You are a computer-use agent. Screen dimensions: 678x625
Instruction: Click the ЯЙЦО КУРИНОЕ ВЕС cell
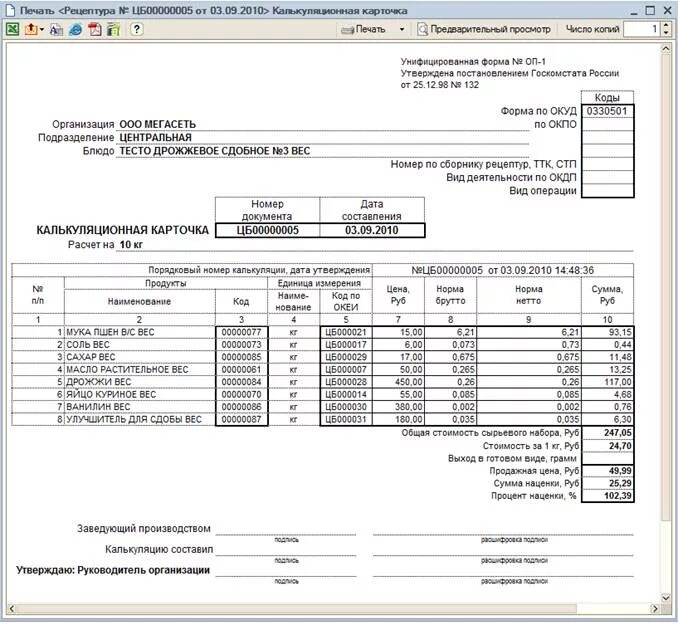[140, 394]
